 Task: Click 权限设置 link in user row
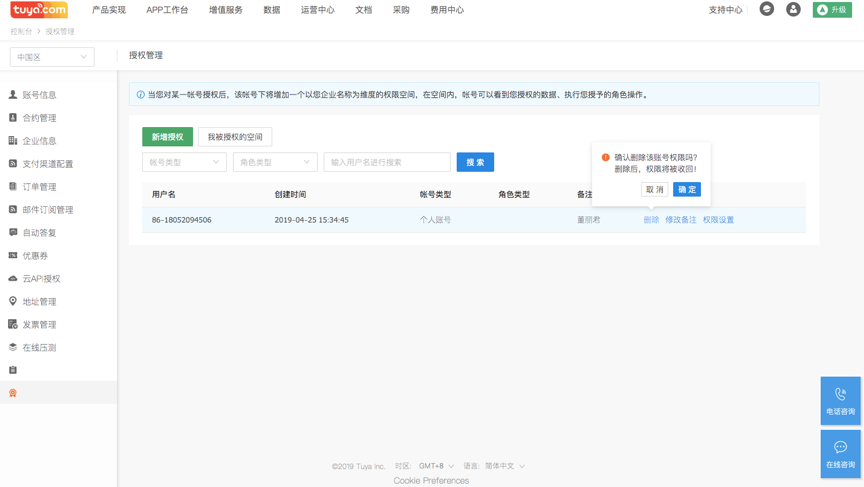(x=718, y=220)
